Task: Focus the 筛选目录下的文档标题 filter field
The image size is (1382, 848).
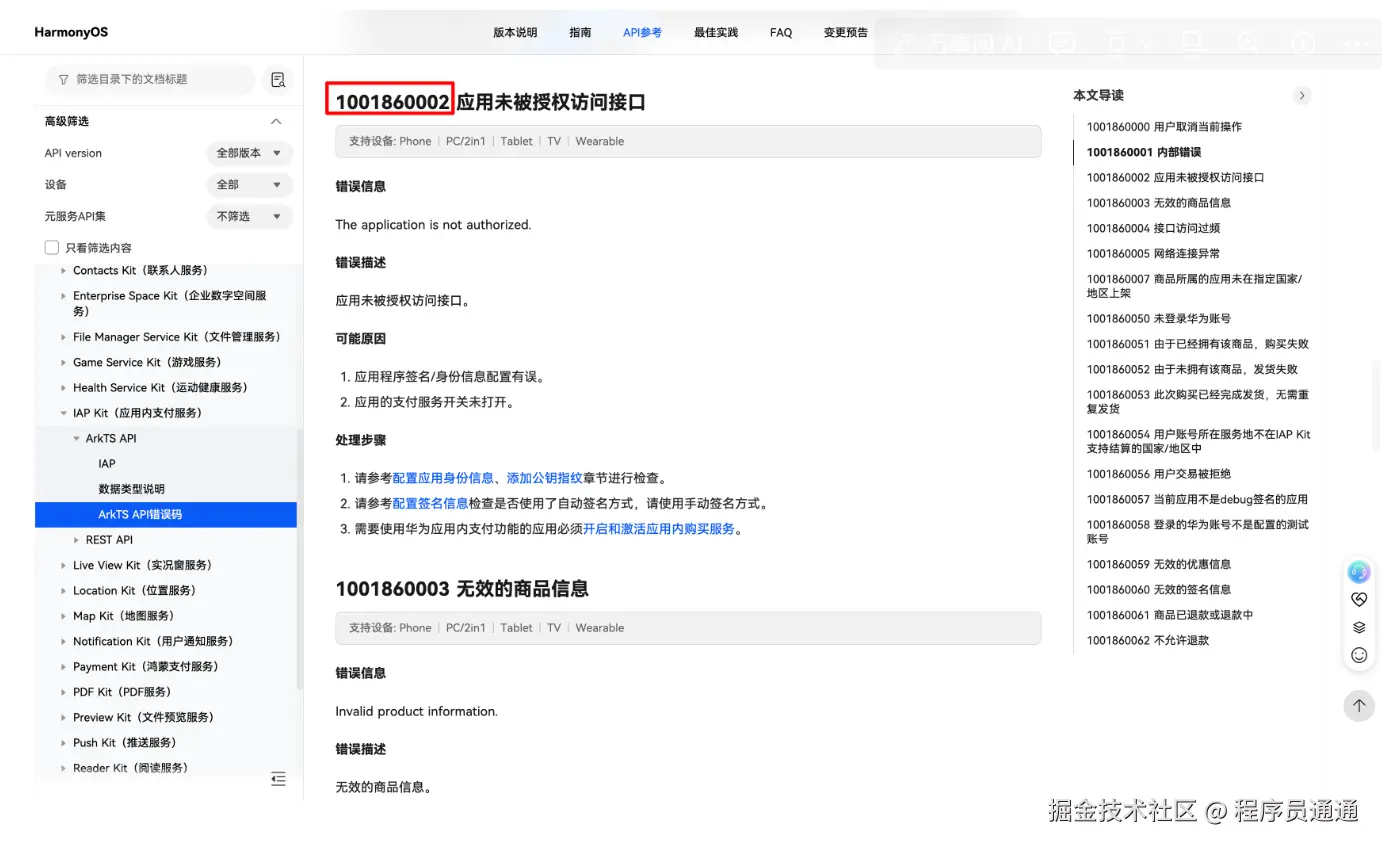Action: click(x=150, y=79)
